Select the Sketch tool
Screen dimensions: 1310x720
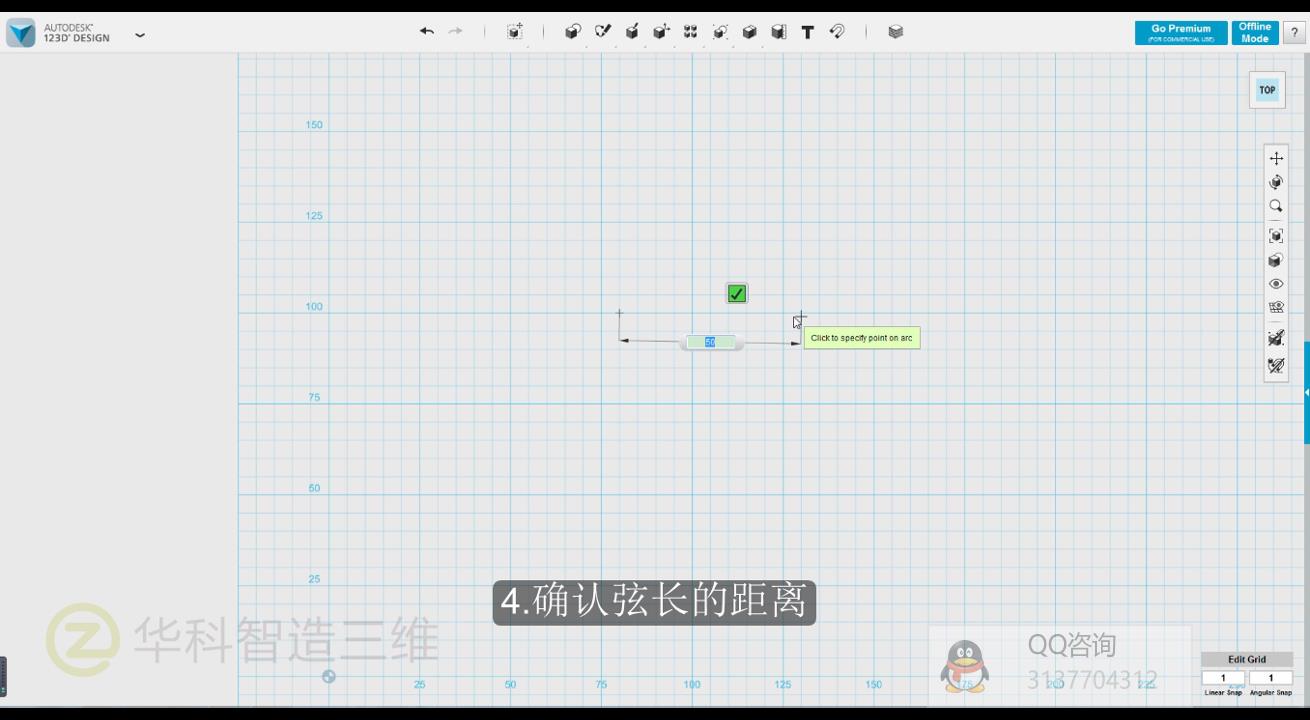point(602,32)
